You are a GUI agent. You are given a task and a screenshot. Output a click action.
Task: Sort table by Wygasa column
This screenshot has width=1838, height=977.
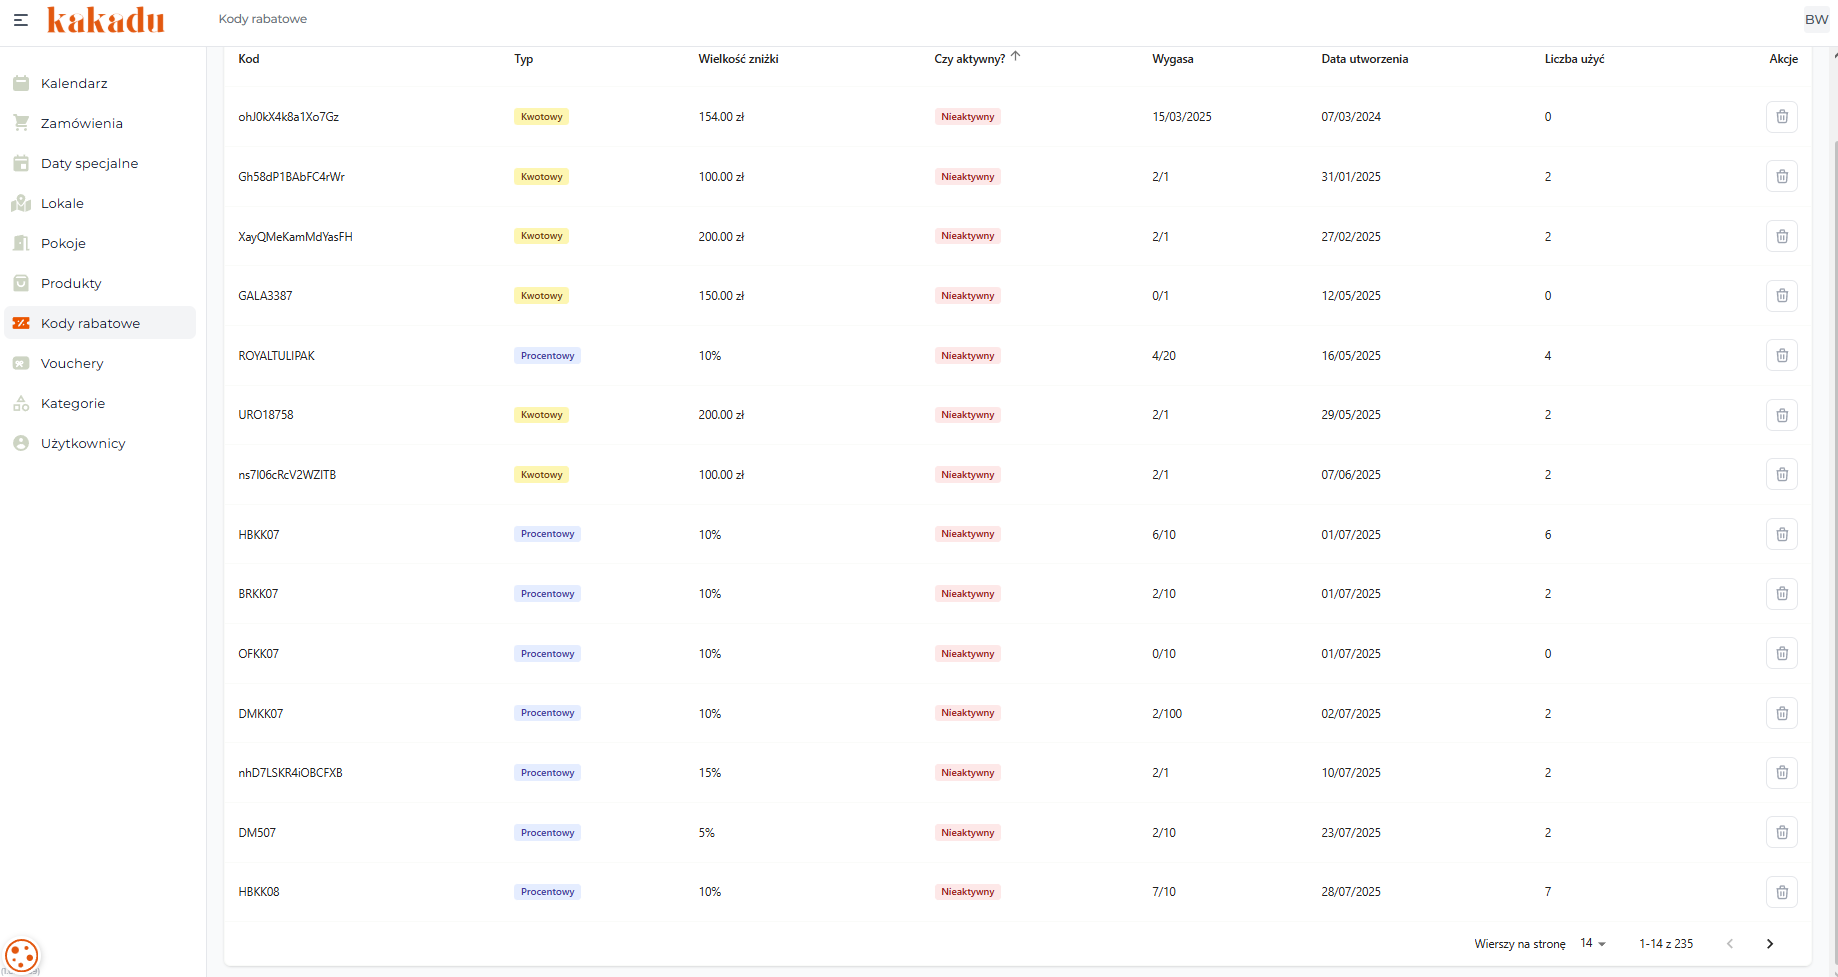pos(1172,59)
